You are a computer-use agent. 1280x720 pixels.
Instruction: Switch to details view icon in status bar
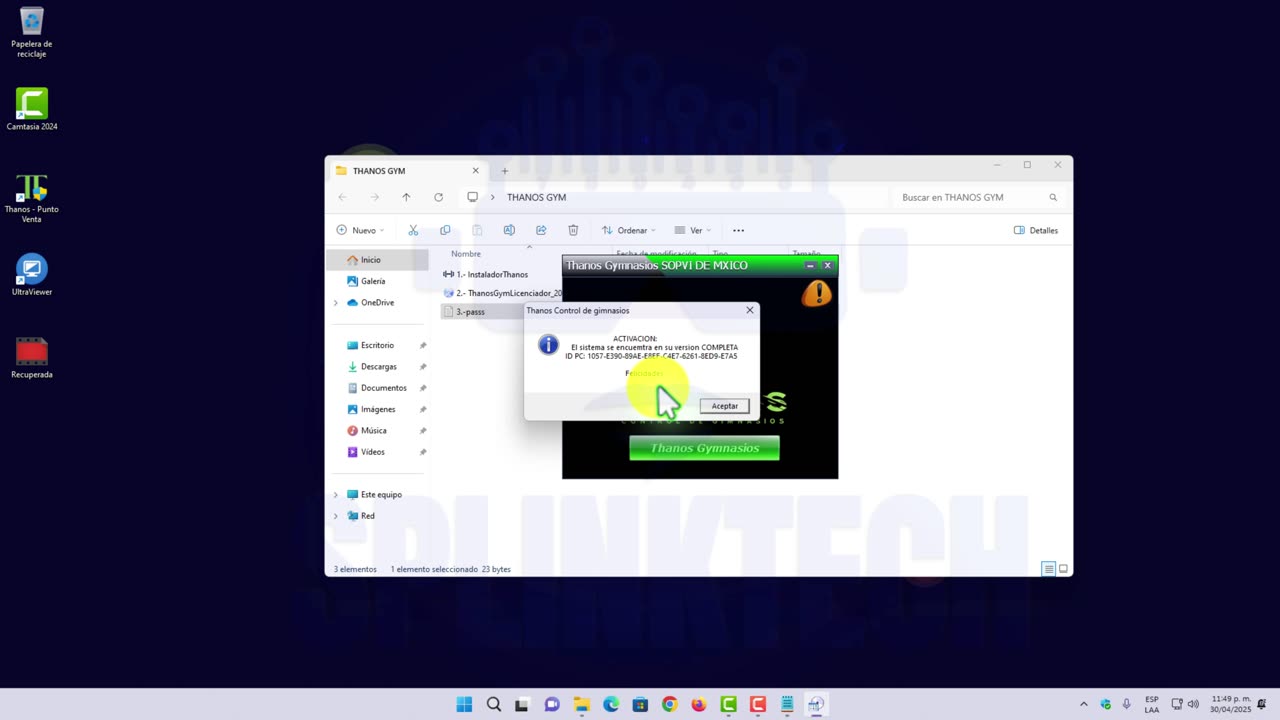(1048, 569)
